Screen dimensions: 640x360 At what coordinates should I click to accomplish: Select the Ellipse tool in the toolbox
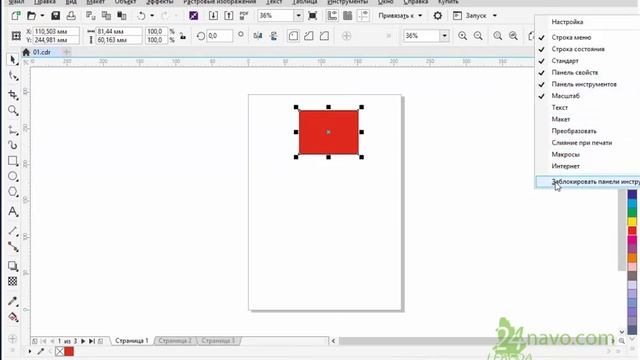[x=13, y=176]
